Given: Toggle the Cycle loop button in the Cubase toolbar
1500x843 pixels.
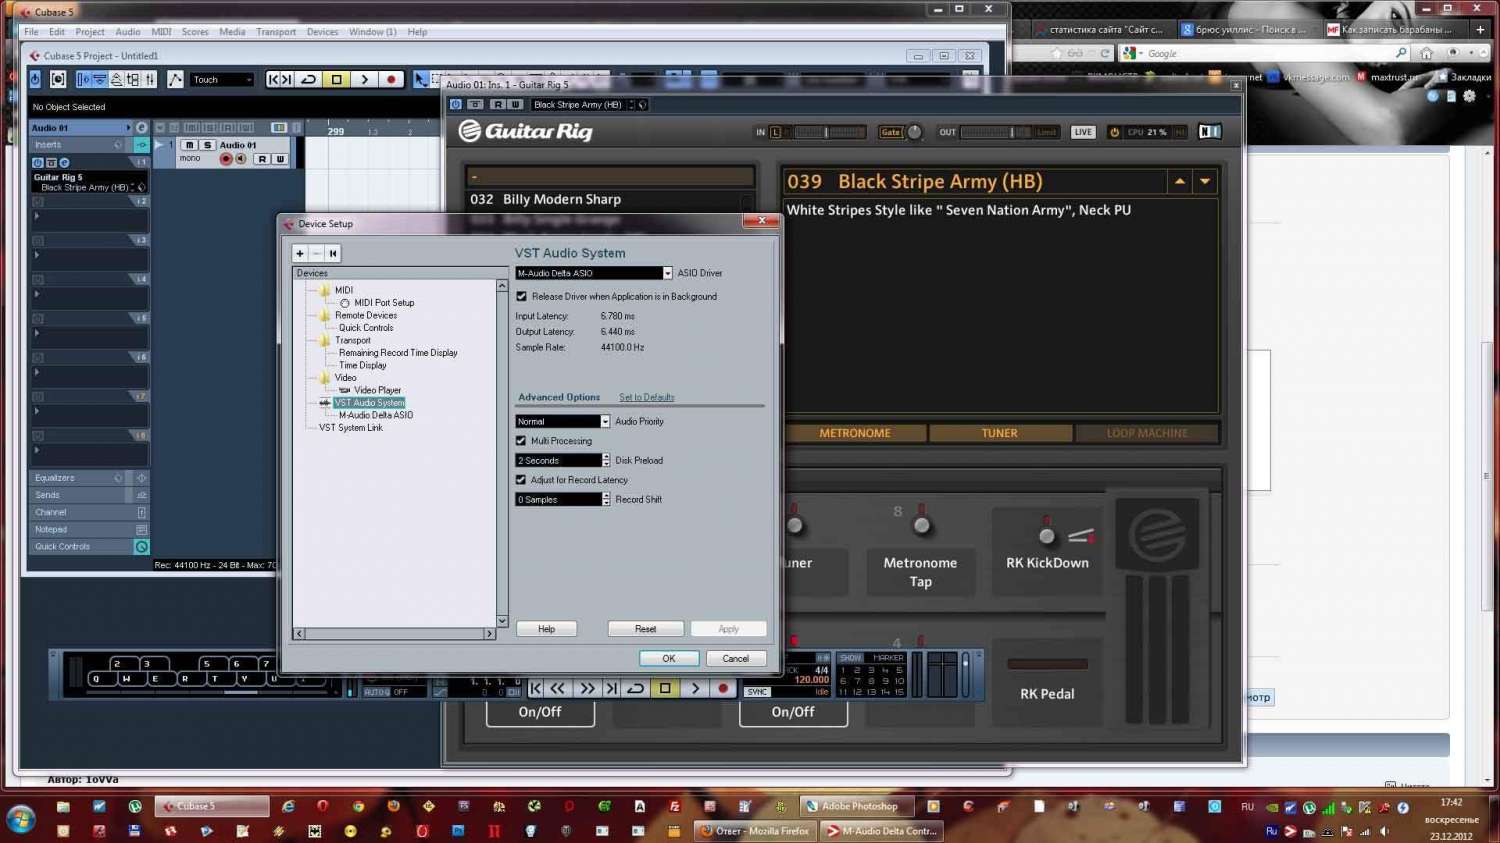Looking at the screenshot, I should pos(309,80).
